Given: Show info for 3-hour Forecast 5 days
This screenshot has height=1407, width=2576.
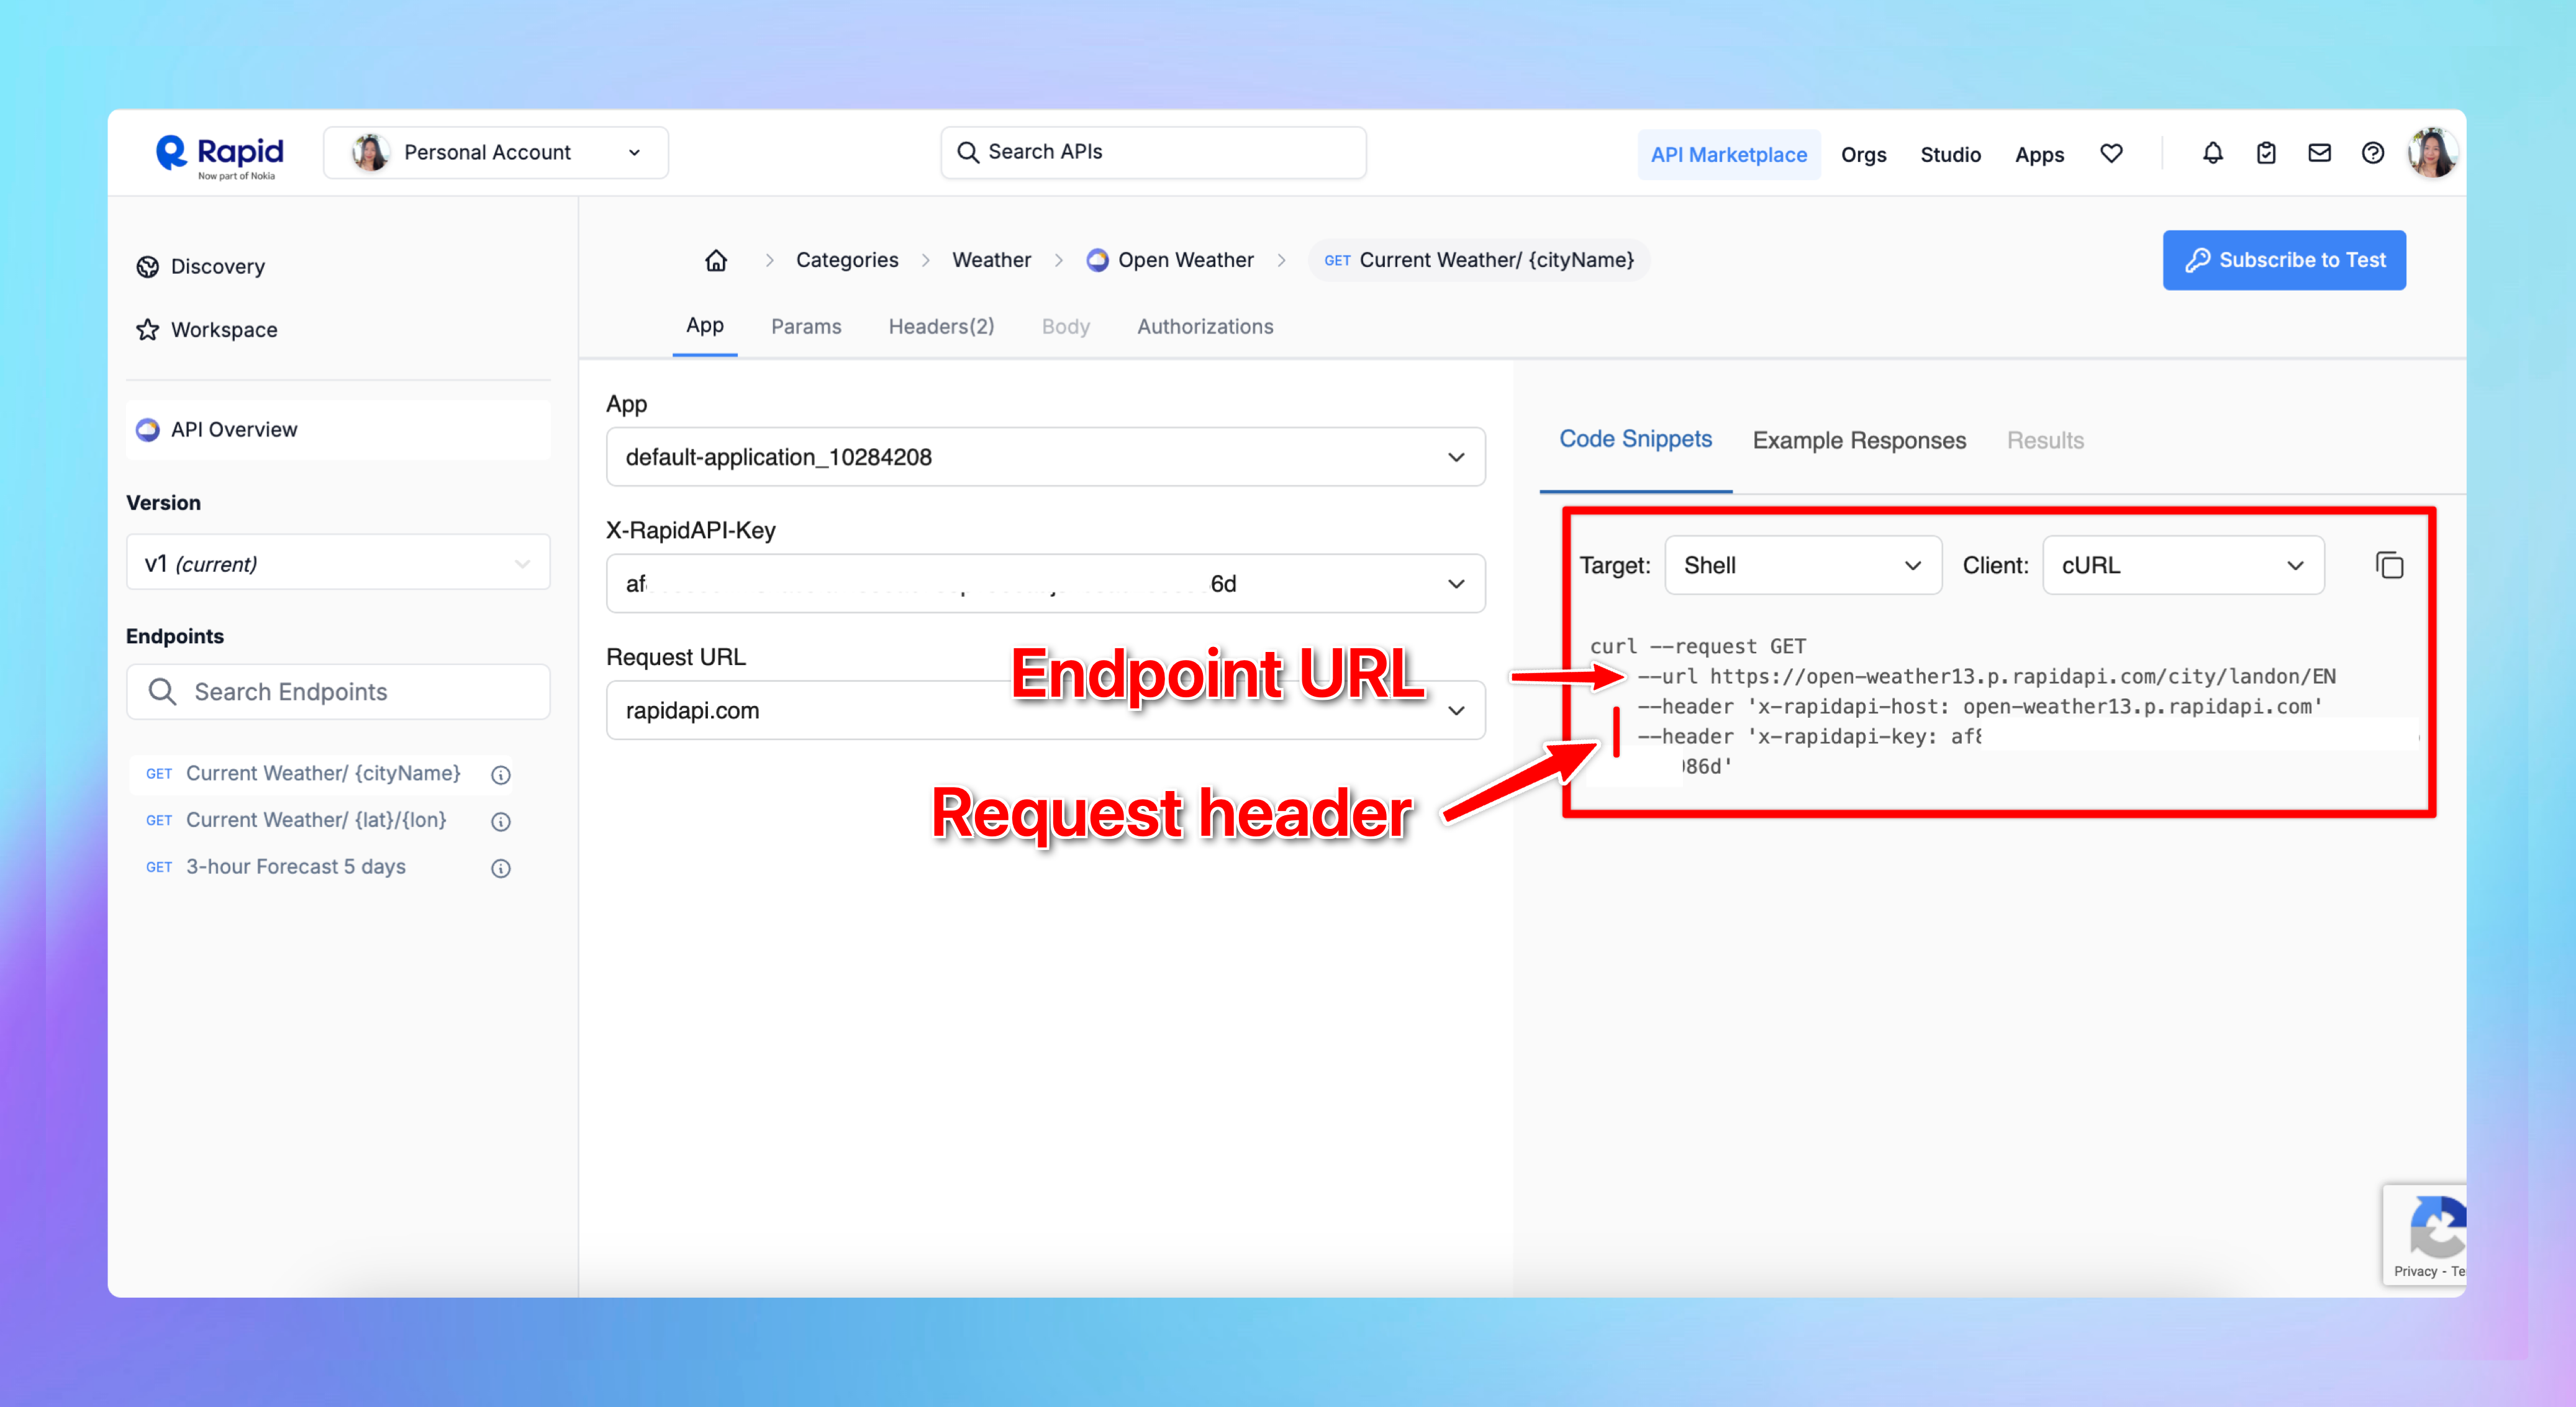Looking at the screenshot, I should [x=501, y=868].
